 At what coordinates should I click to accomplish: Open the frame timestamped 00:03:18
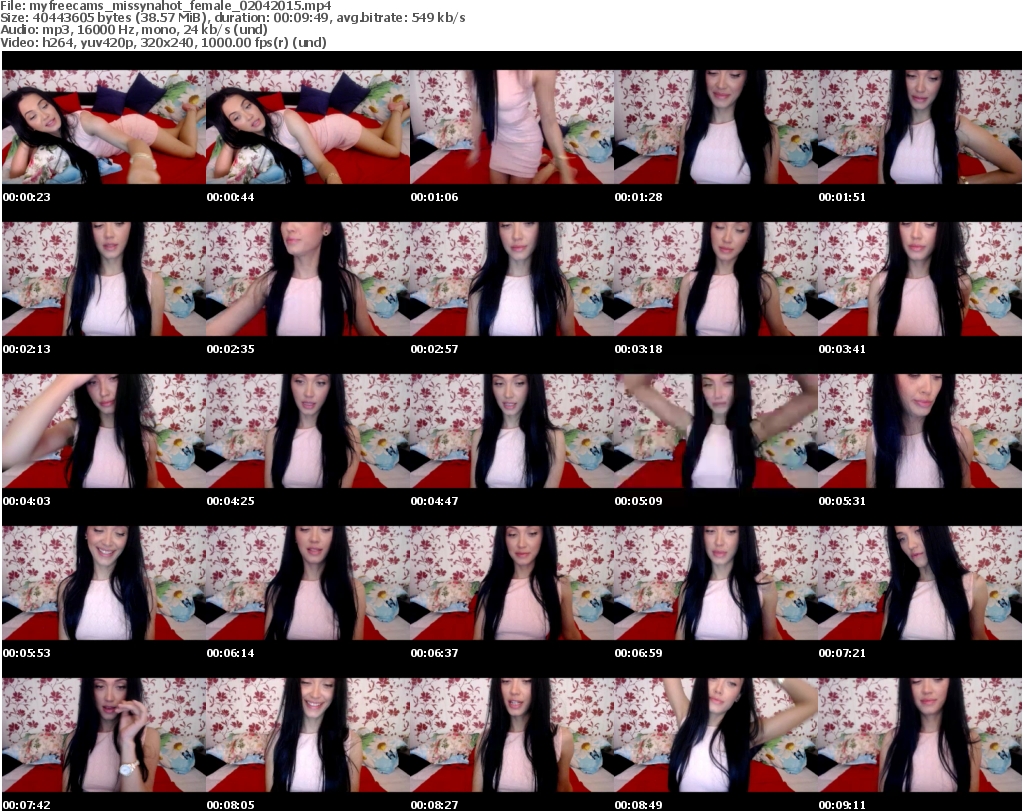(716, 279)
